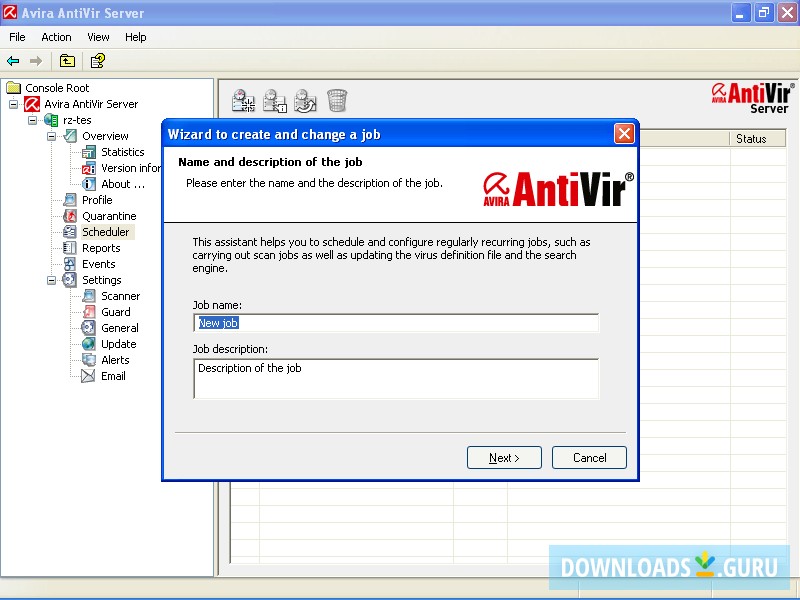This screenshot has height=600, width=800.
Task: Click the Next button in wizard
Action: [504, 458]
